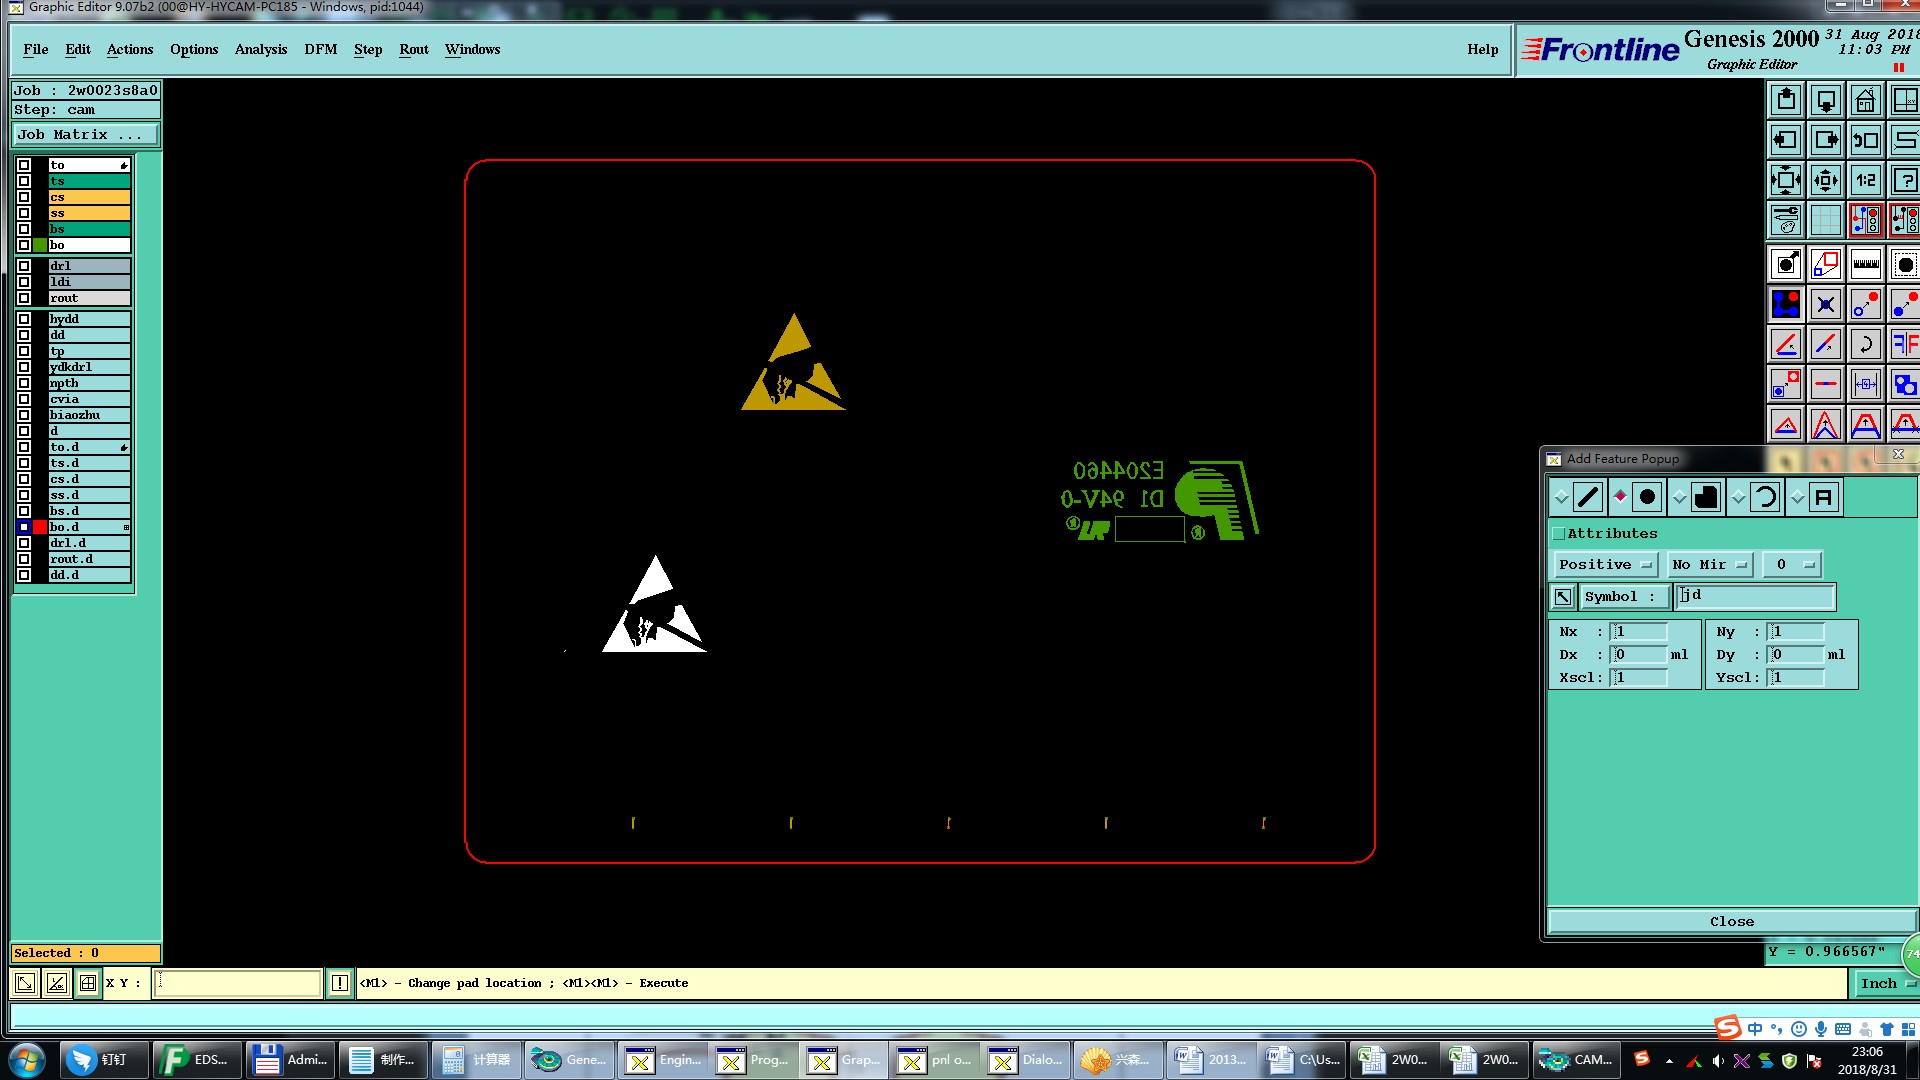1920x1080 pixels.
Task: Toggle the grid display icon
Action: [x=1826, y=220]
